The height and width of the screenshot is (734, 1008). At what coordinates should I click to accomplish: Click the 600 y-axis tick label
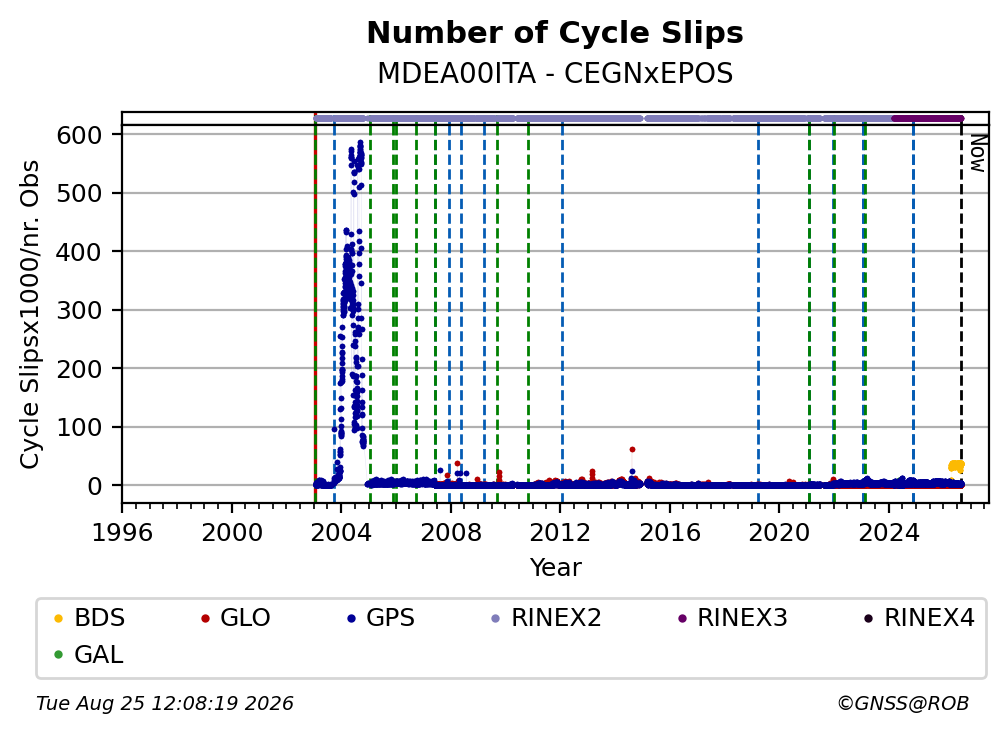pos(80,135)
